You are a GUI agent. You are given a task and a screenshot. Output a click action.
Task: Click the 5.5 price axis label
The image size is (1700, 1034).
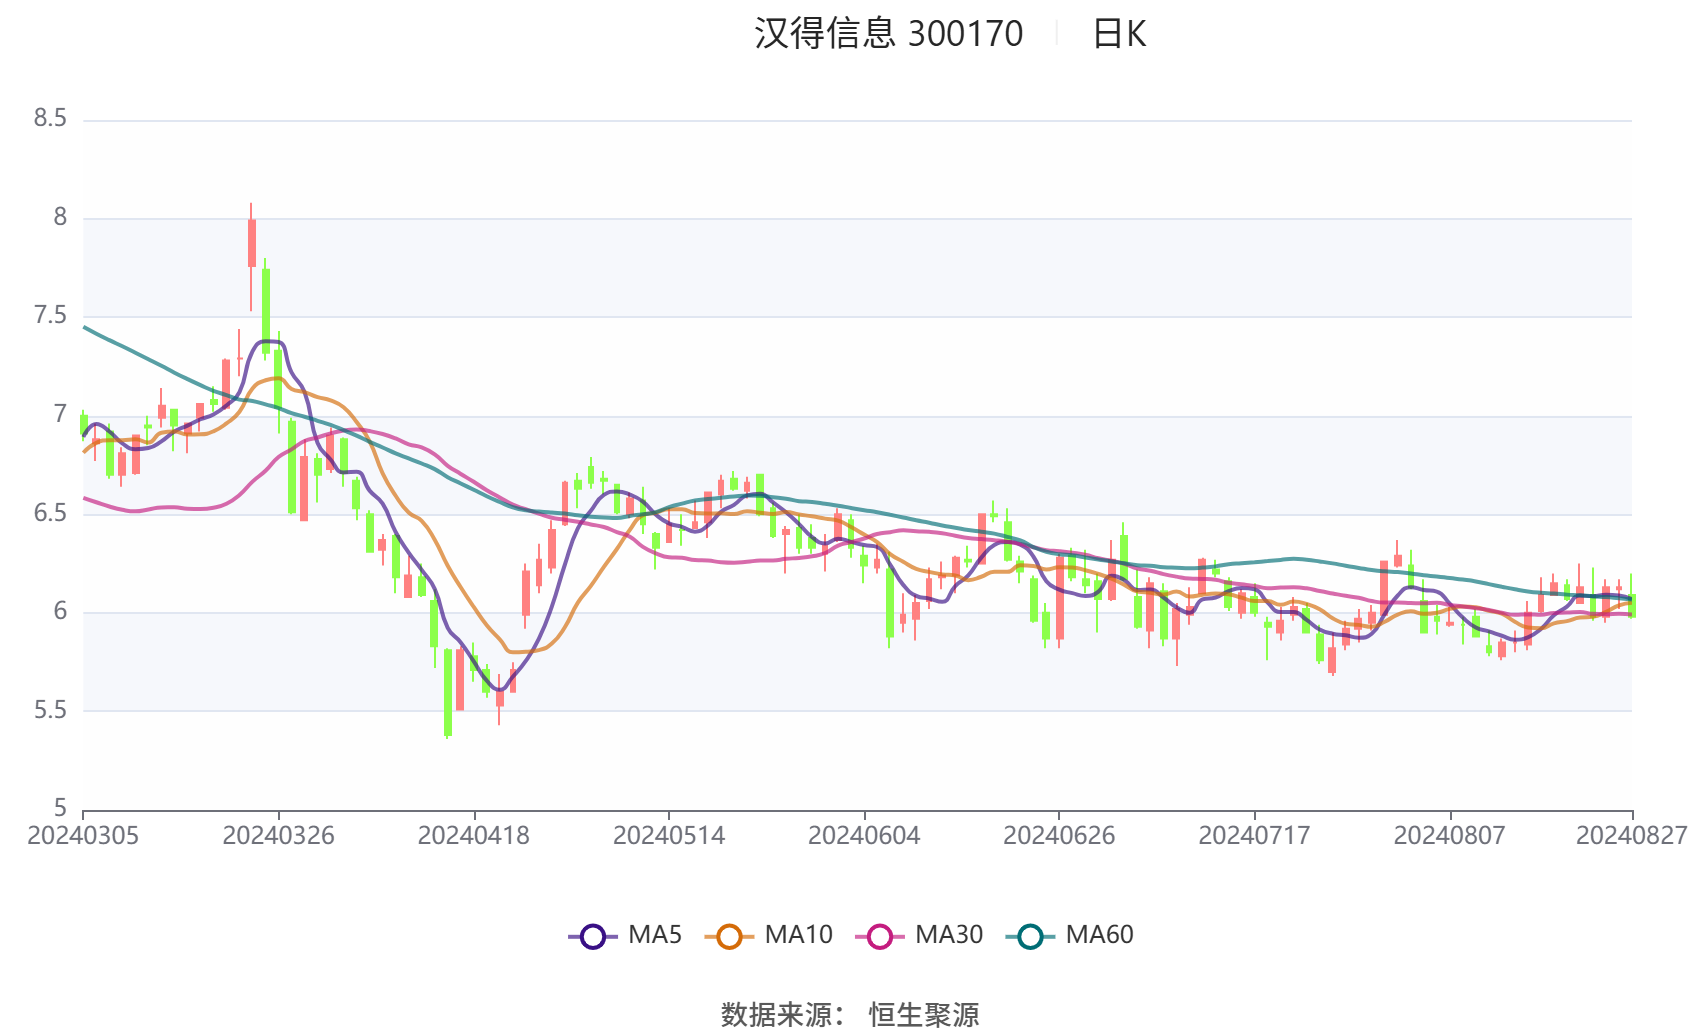pos(50,711)
